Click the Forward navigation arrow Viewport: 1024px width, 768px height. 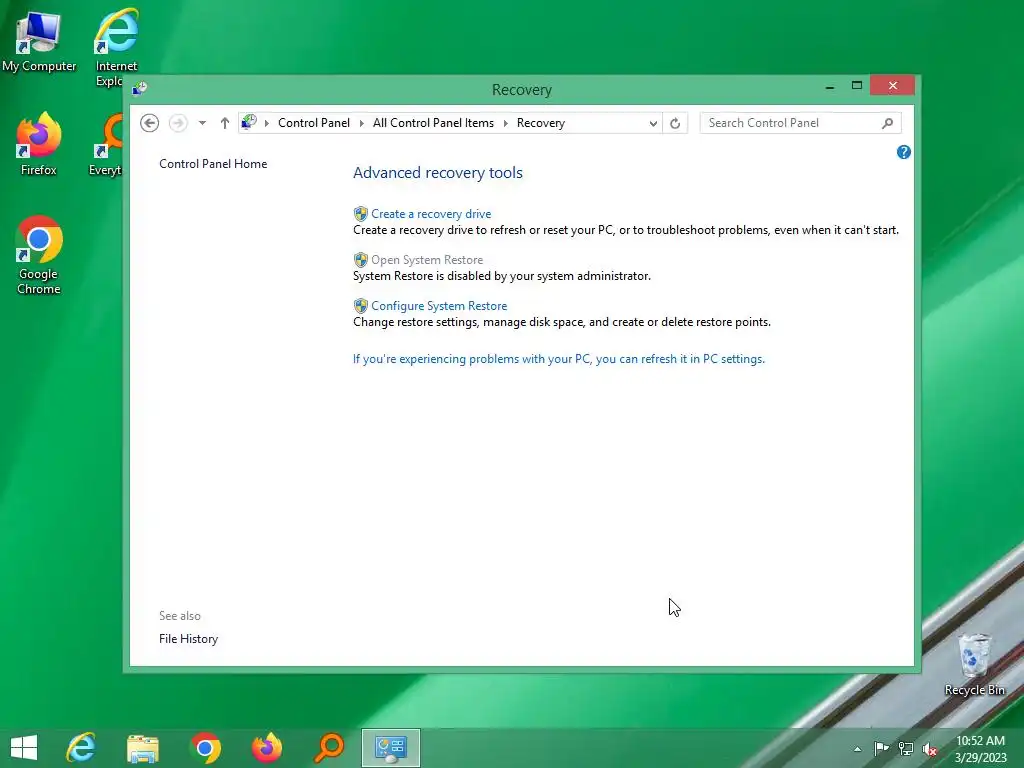(178, 123)
